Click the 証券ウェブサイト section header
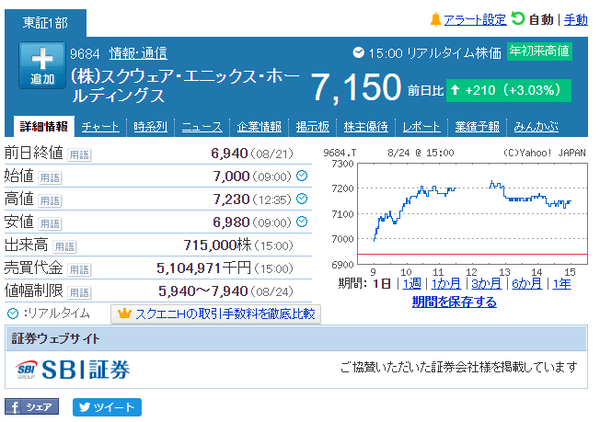The height and width of the screenshot is (422, 600). point(296,338)
